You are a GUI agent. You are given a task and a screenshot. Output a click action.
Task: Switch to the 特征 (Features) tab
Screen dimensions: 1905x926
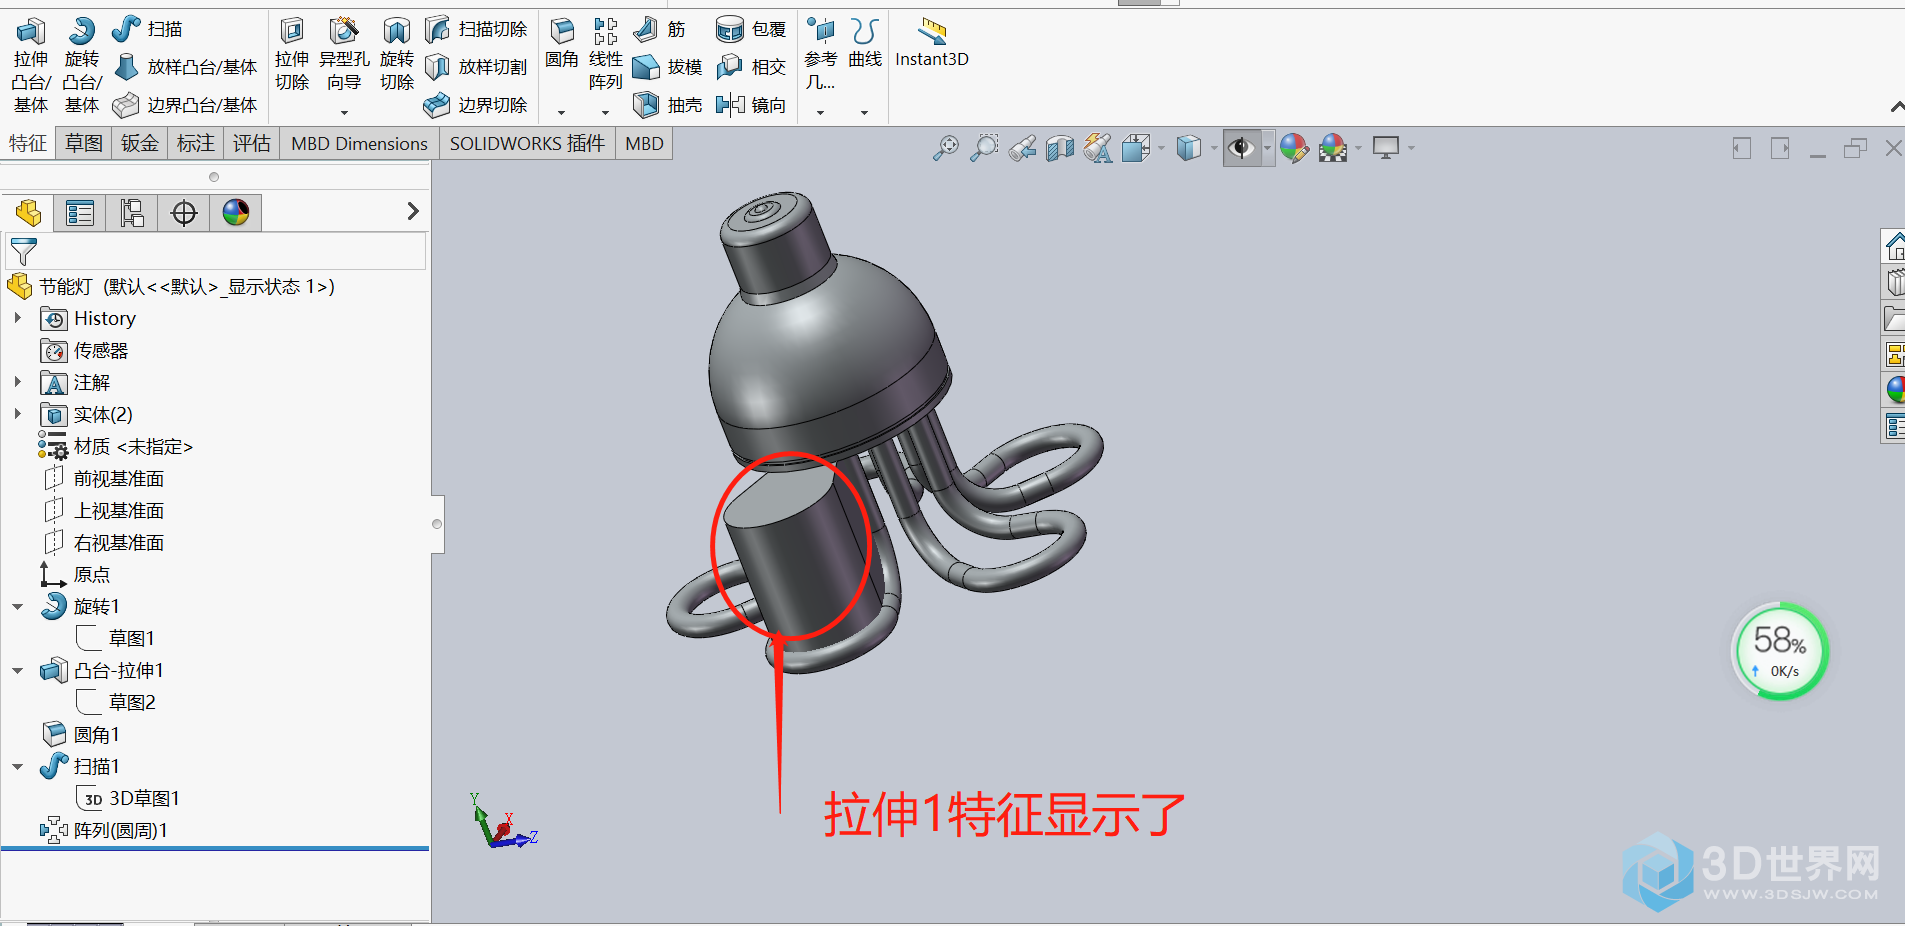(28, 144)
